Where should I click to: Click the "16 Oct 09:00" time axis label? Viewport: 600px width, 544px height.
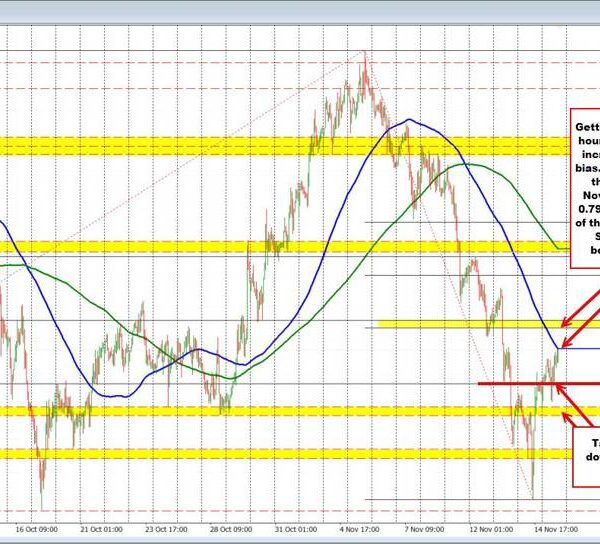point(37,529)
